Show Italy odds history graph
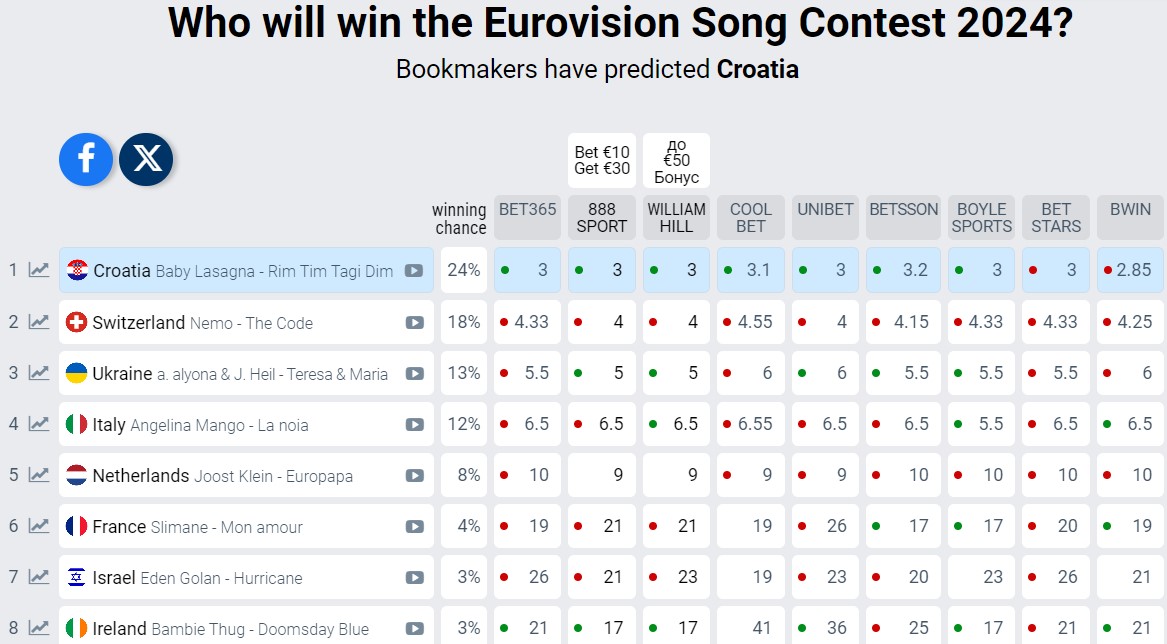Image resolution: width=1167 pixels, height=644 pixels. click(x=39, y=424)
